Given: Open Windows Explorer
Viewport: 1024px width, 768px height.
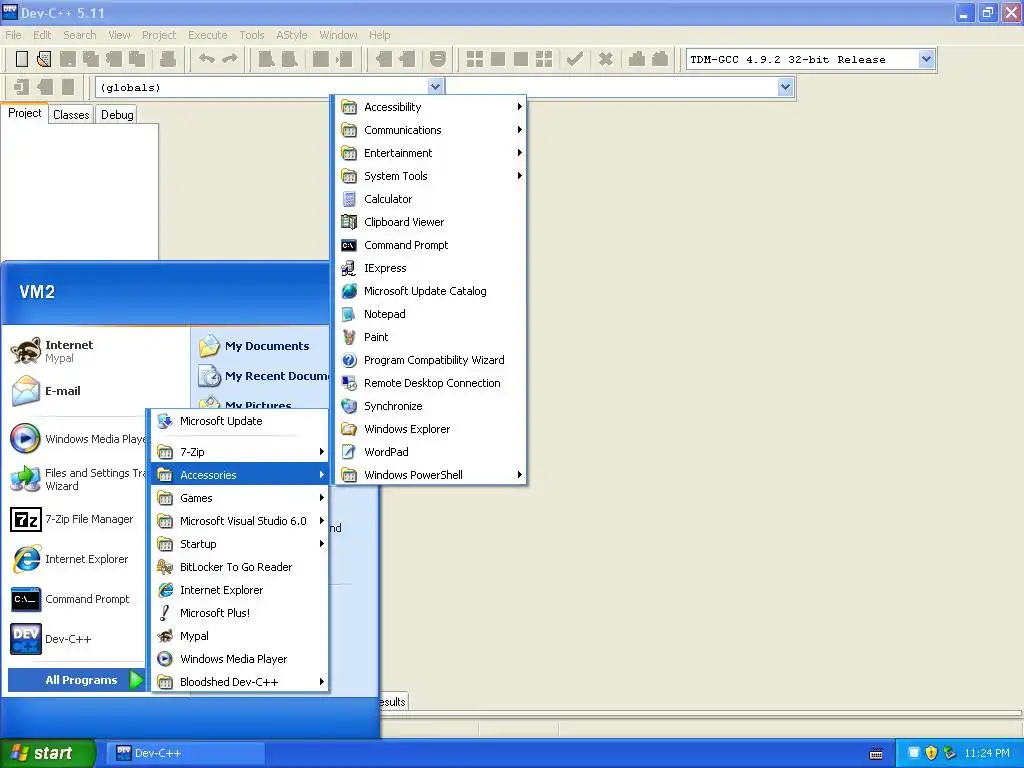Looking at the screenshot, I should [x=430, y=429].
